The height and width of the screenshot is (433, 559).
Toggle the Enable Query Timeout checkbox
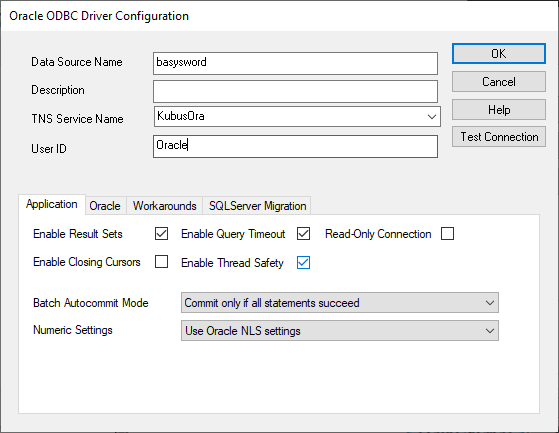click(303, 234)
